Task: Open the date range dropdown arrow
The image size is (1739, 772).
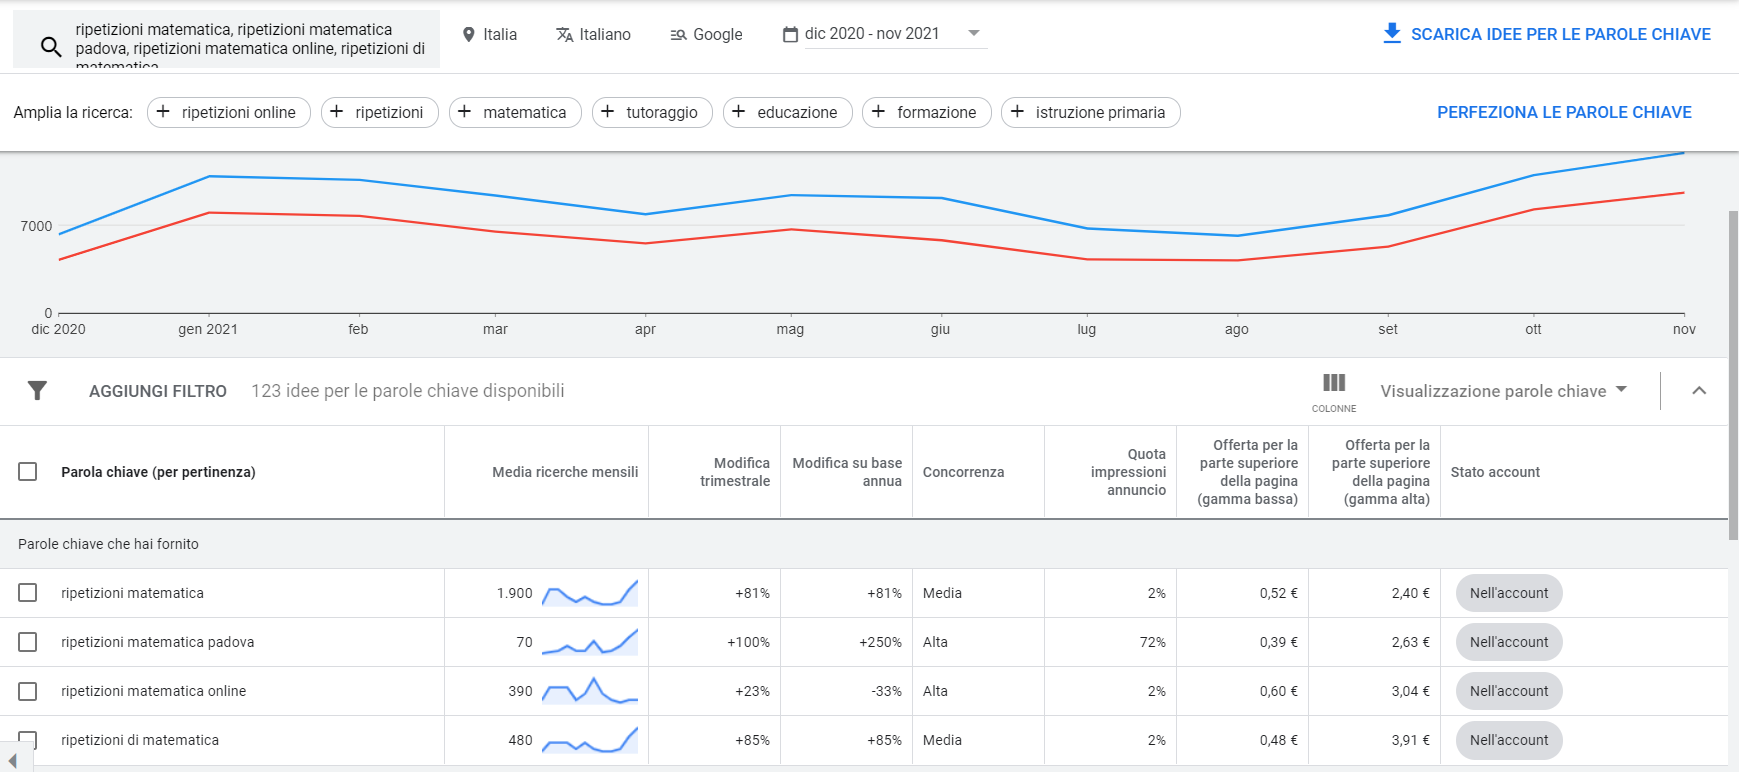Action: tap(974, 33)
